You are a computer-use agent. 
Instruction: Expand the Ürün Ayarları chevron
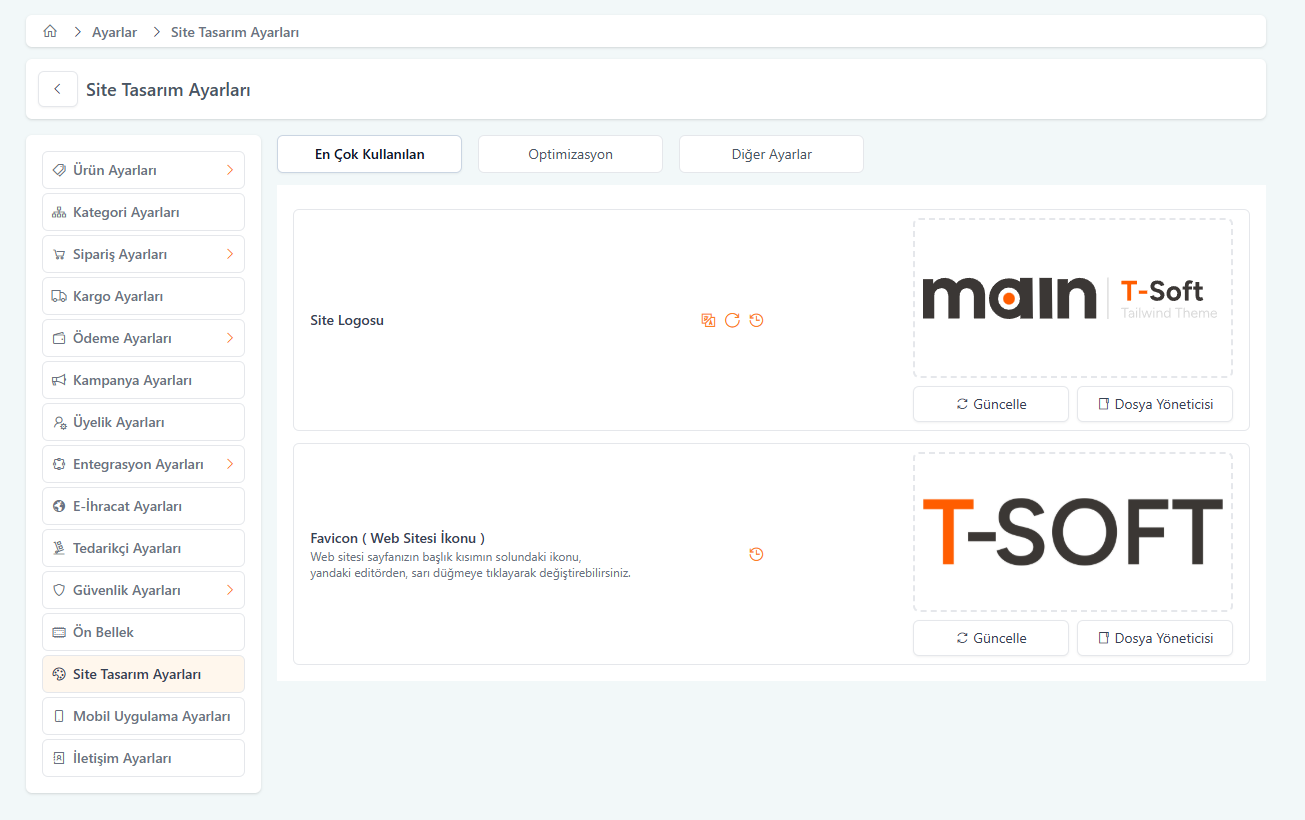pyautogui.click(x=229, y=170)
